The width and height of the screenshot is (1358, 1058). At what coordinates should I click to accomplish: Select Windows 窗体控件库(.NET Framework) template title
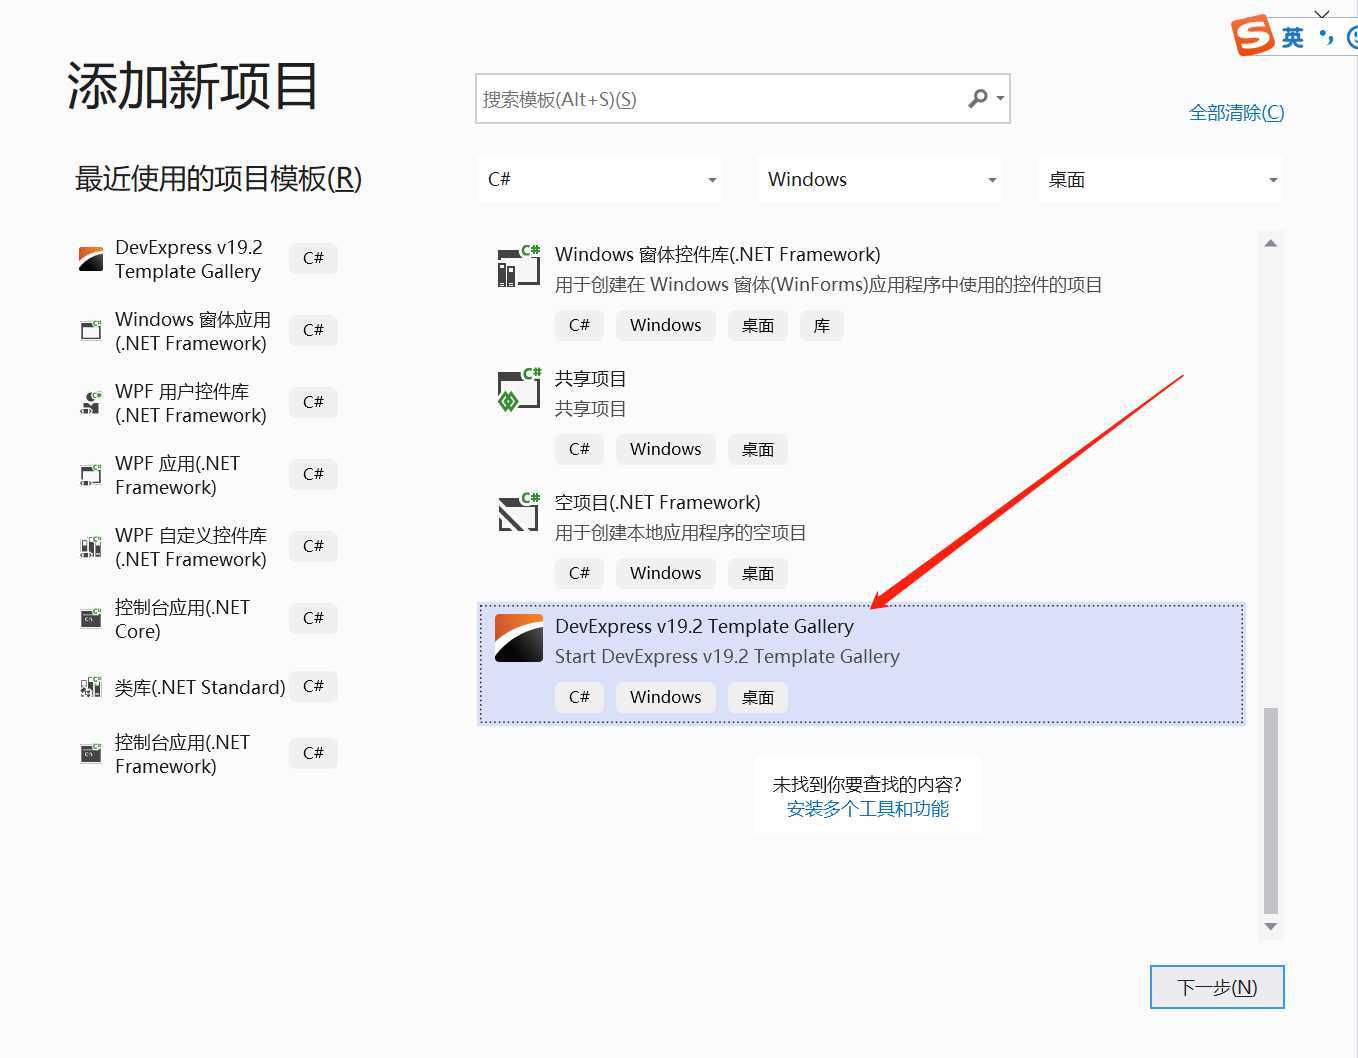tap(718, 254)
